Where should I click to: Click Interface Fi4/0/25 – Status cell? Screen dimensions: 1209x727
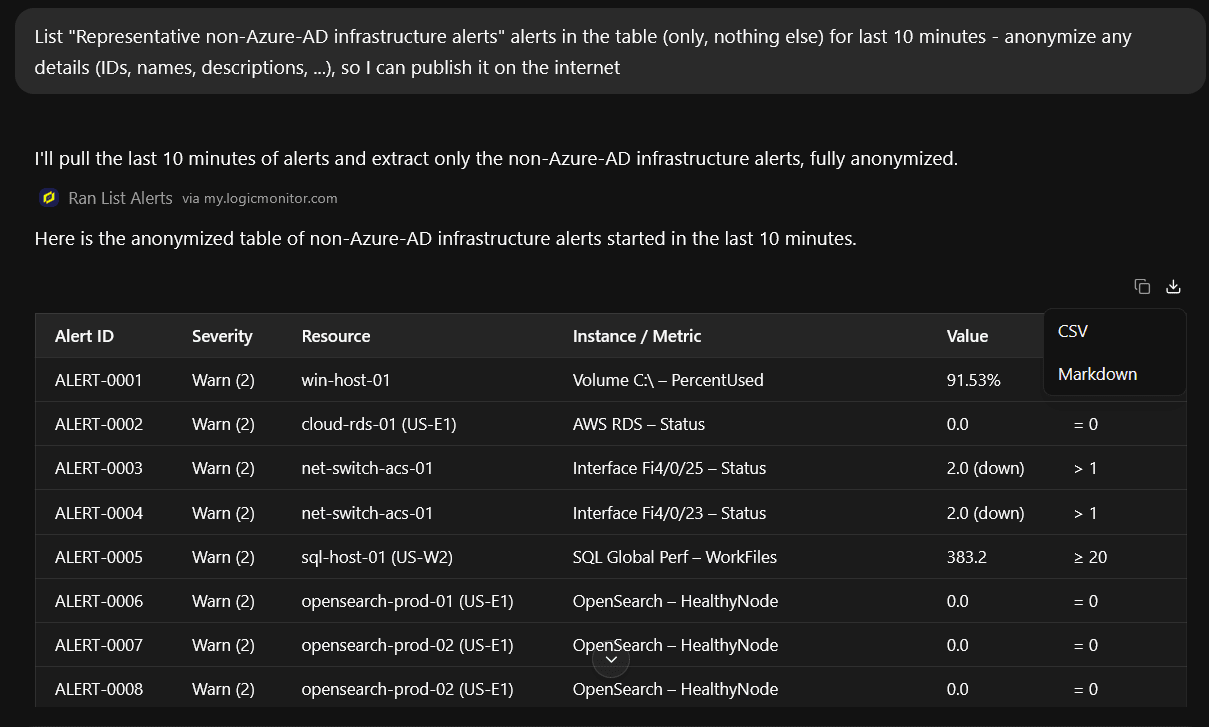(669, 468)
